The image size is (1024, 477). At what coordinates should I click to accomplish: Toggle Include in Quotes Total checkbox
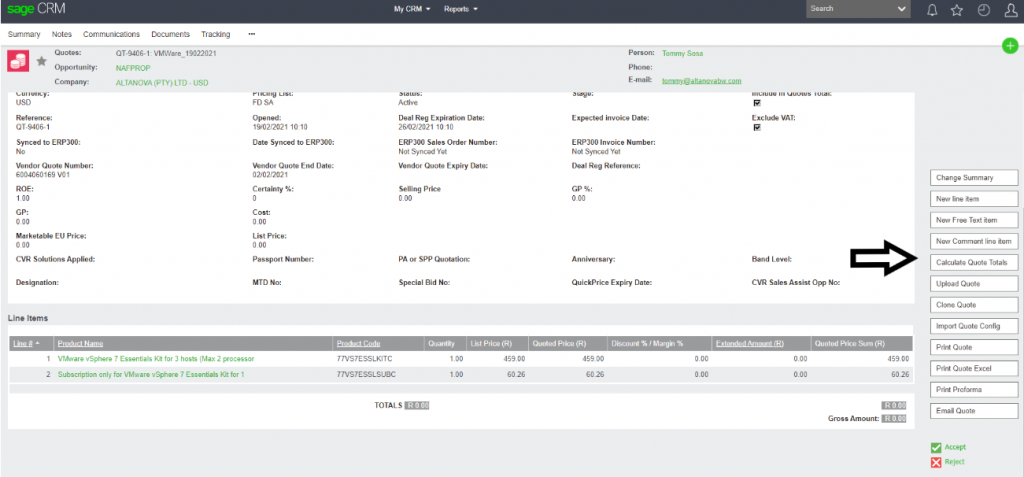[x=756, y=102]
